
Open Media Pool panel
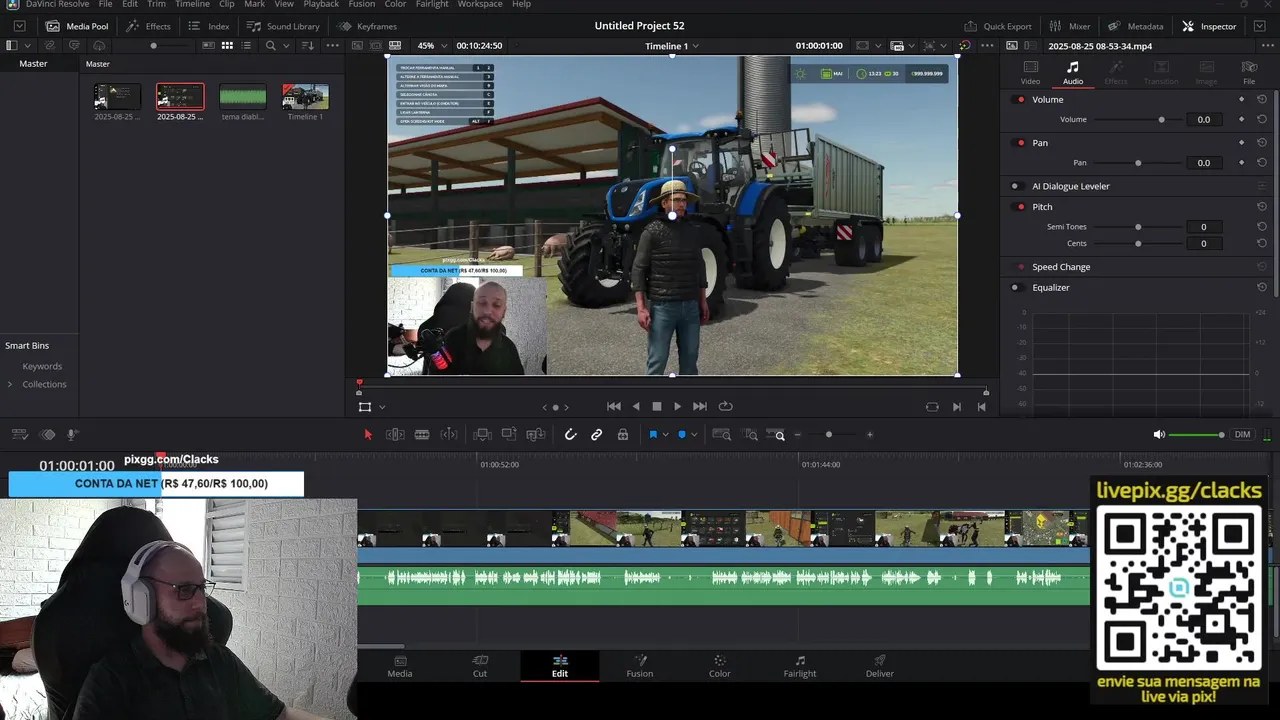coord(77,26)
